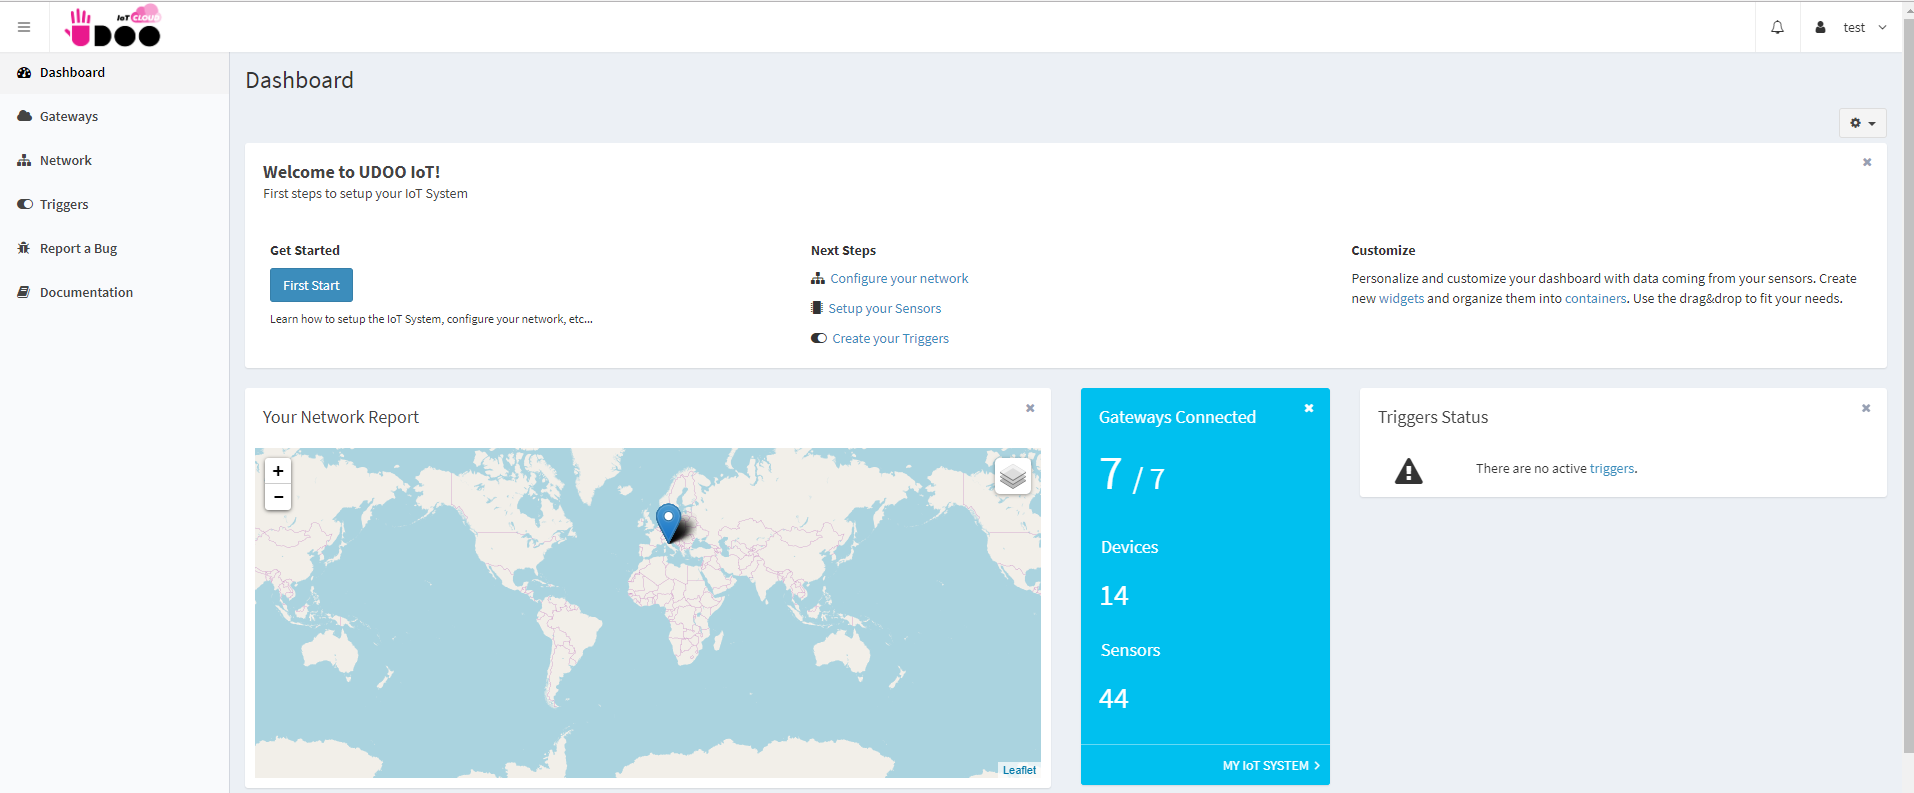Open Network in the sidebar
Image resolution: width=1914 pixels, height=793 pixels.
(114, 160)
